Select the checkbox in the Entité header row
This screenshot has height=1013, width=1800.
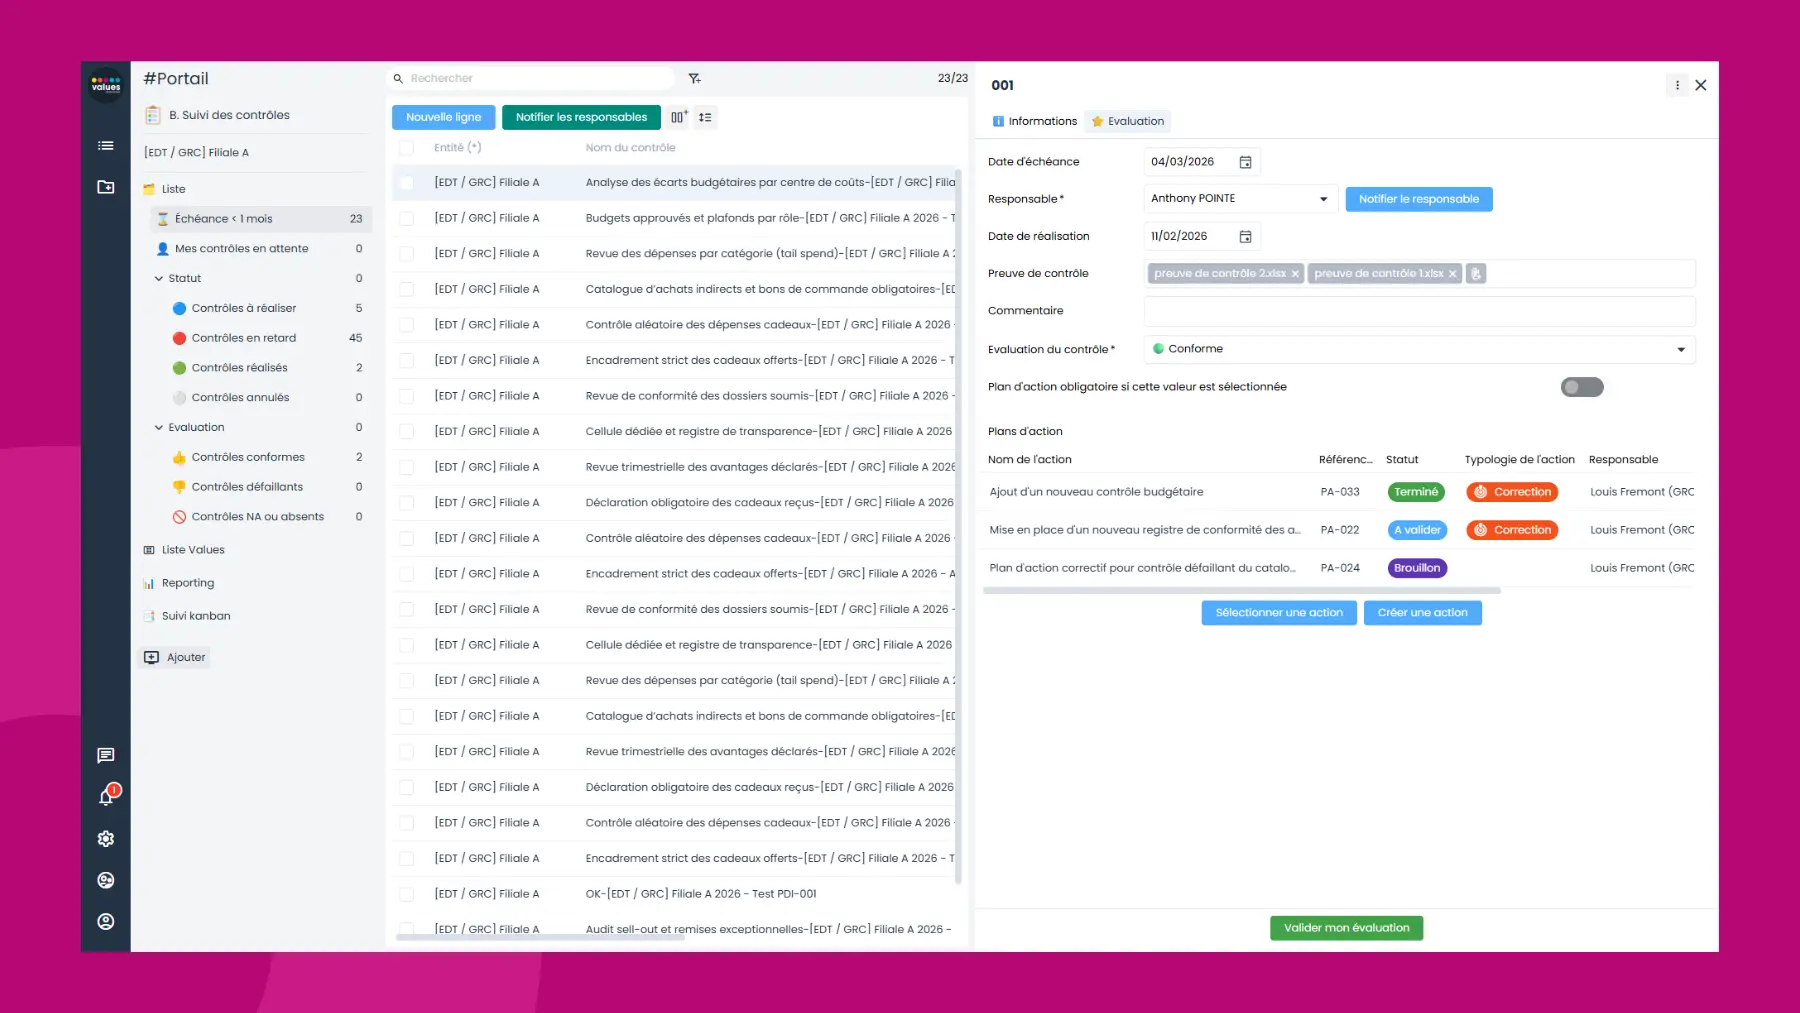[406, 147]
